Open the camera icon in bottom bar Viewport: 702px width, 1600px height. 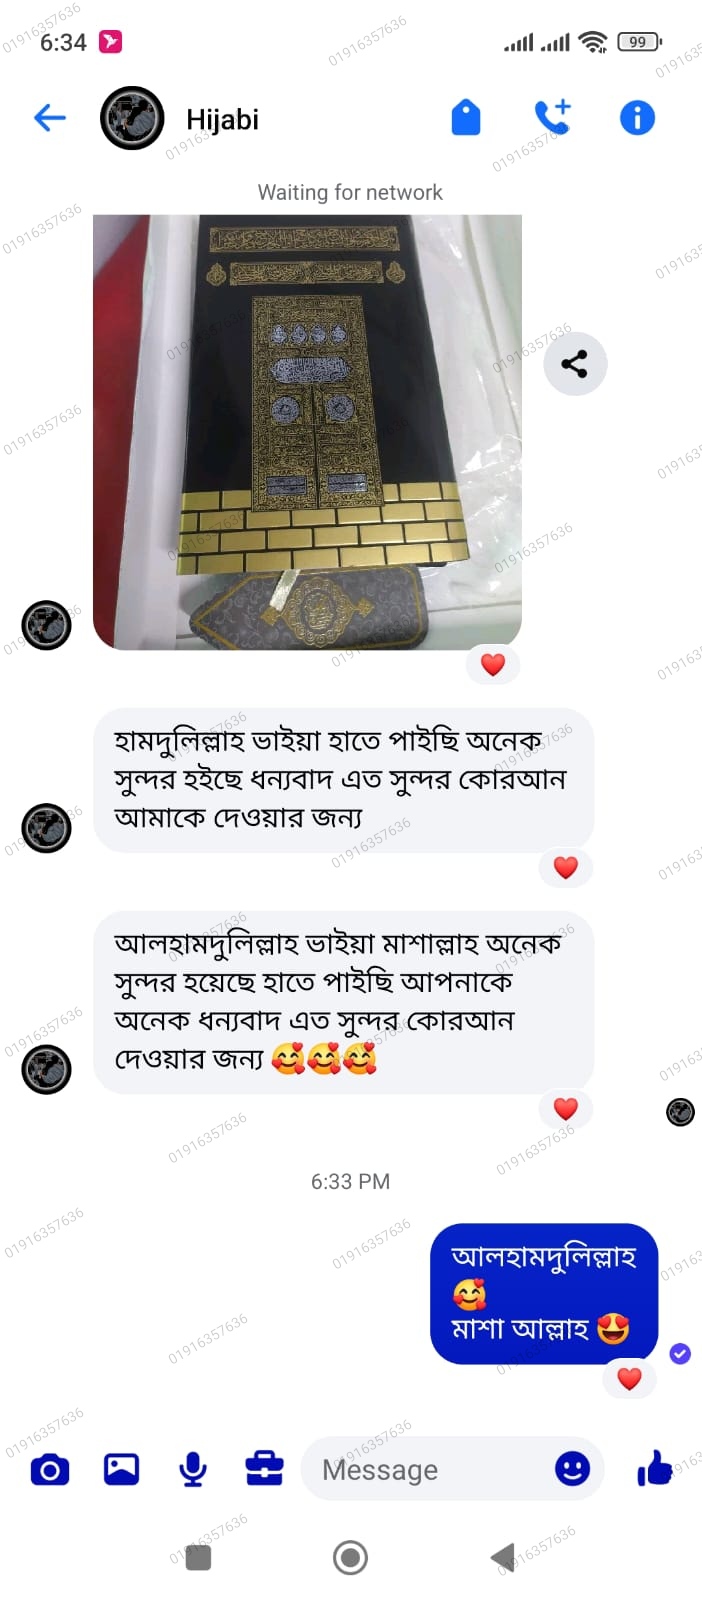tap(50, 1470)
